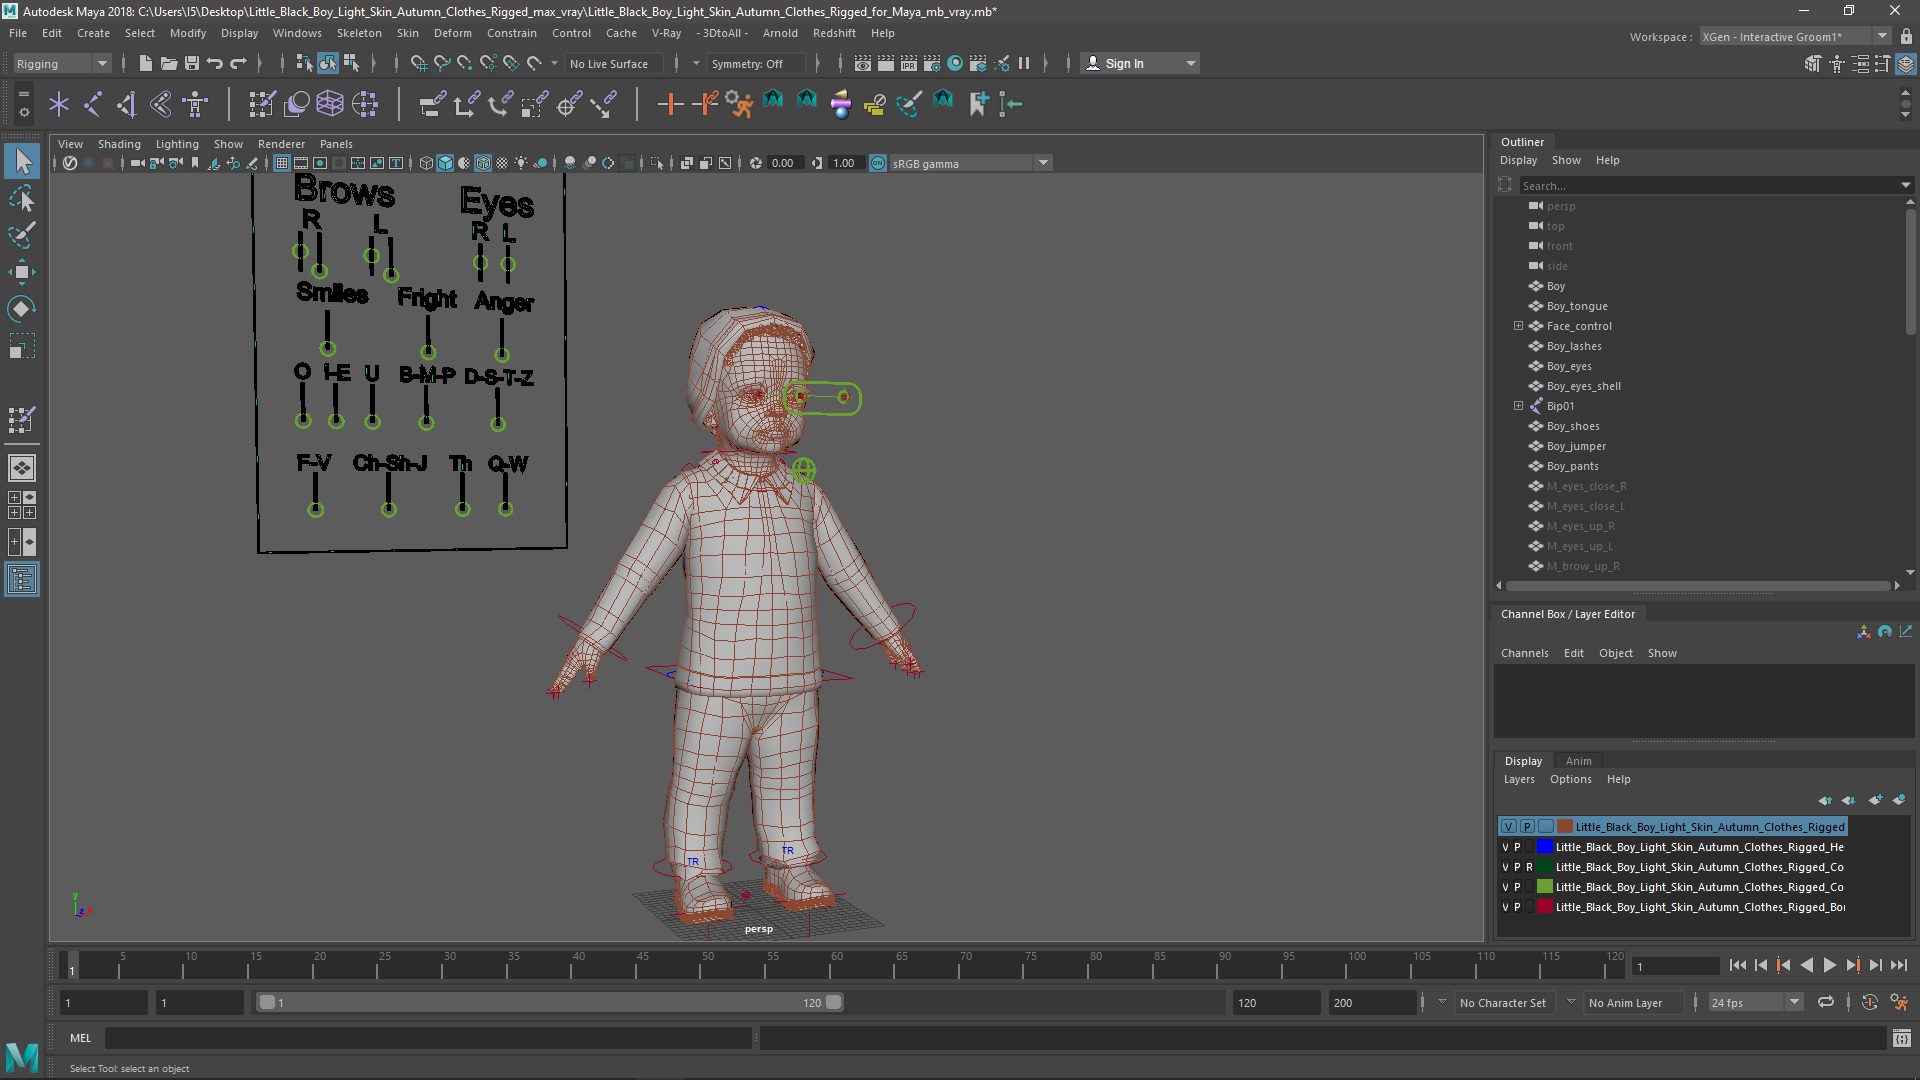Click the Set Key plus icon

pos(670,104)
